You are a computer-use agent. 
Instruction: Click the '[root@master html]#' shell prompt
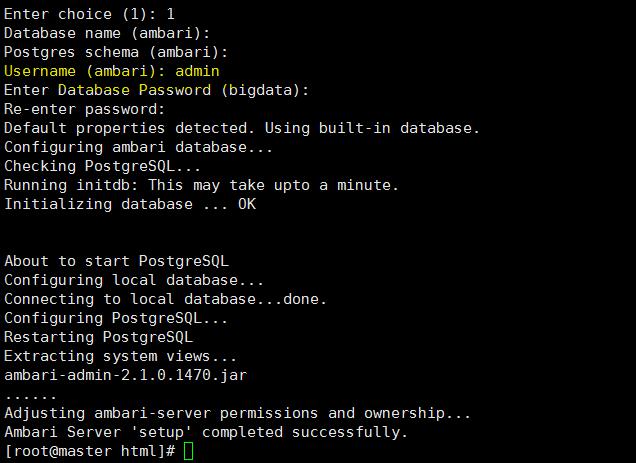[90, 451]
